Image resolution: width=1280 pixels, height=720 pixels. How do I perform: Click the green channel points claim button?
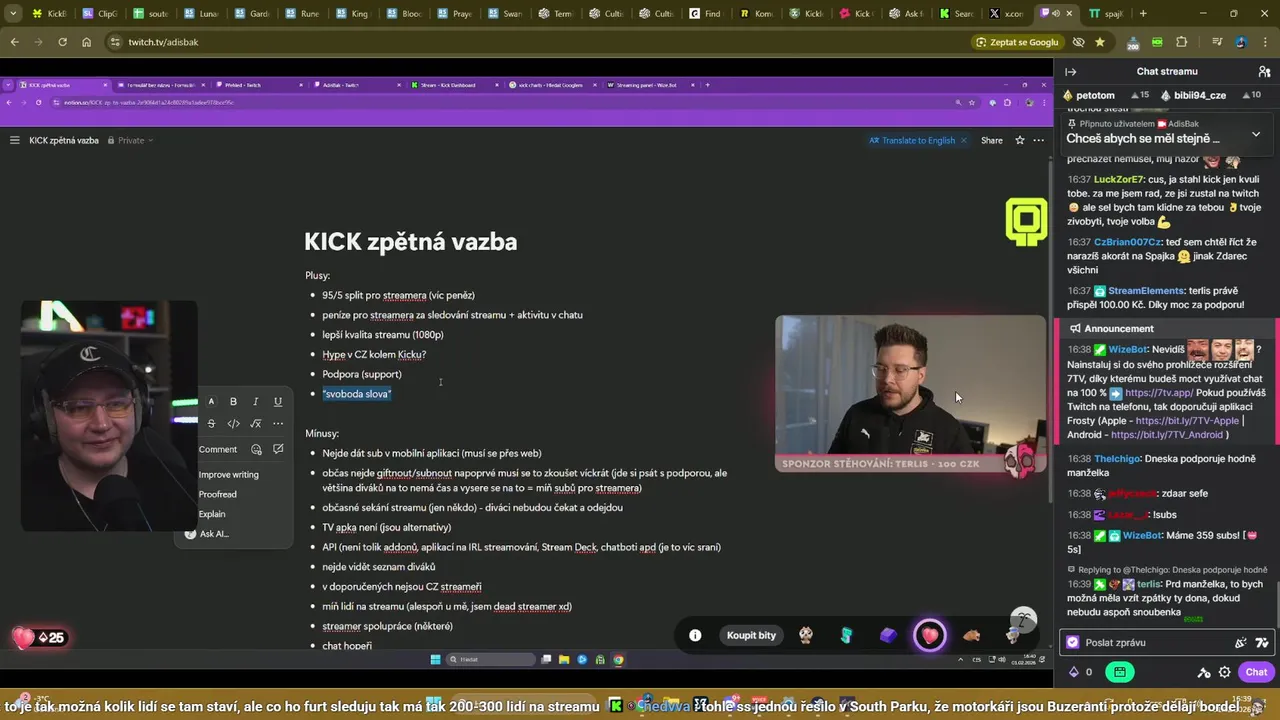click(x=1120, y=672)
